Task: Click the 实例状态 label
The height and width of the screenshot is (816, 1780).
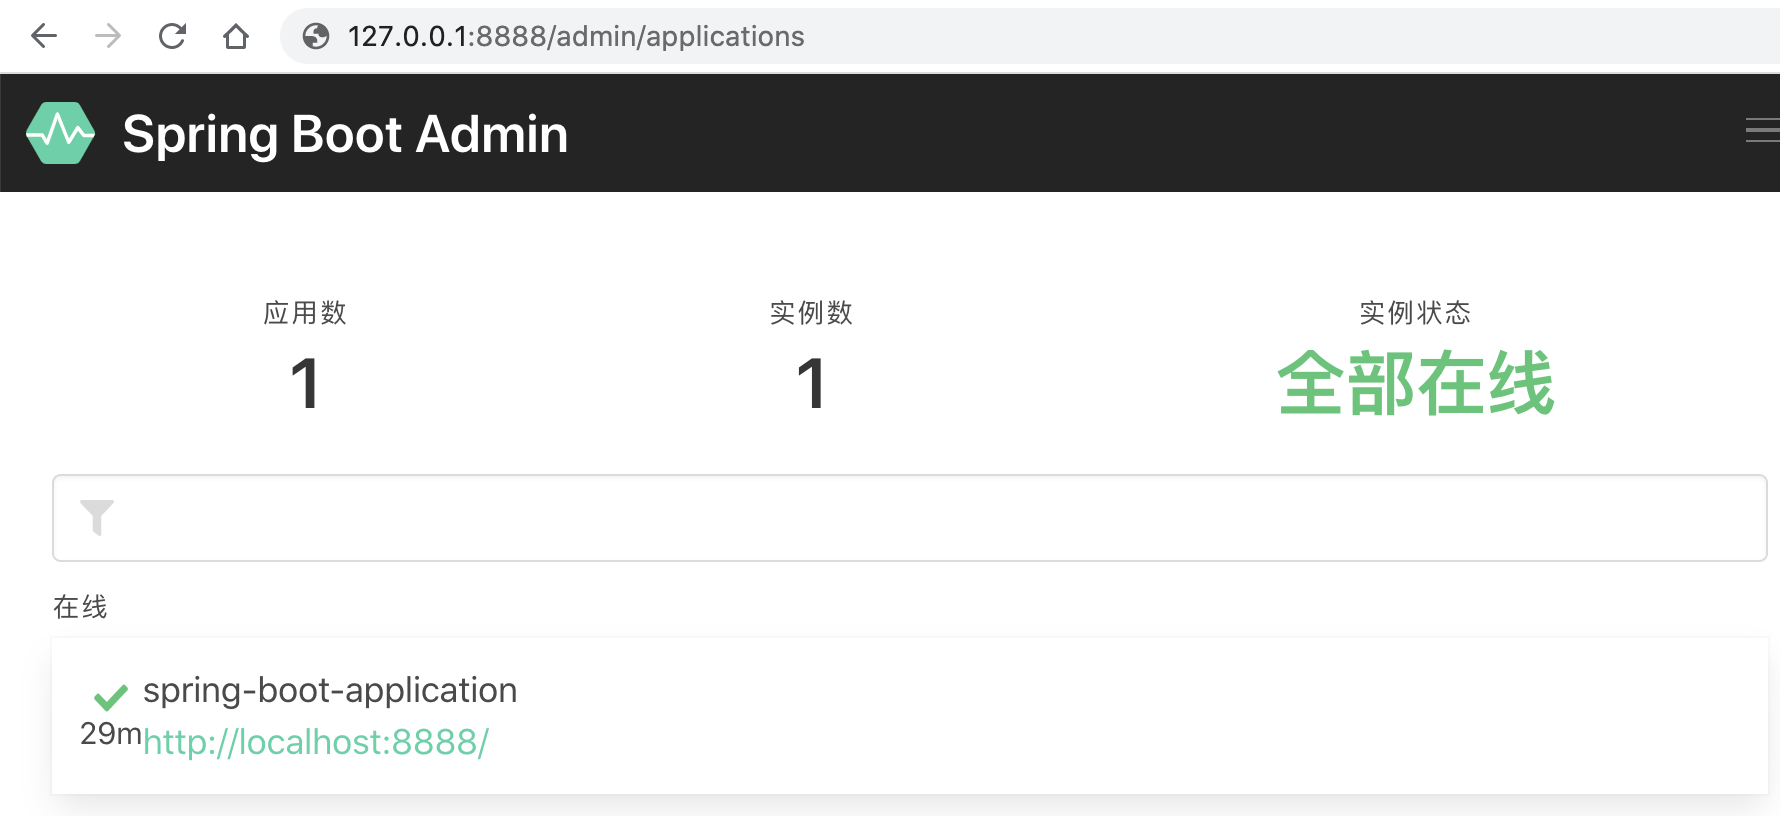Action: coord(1415,313)
